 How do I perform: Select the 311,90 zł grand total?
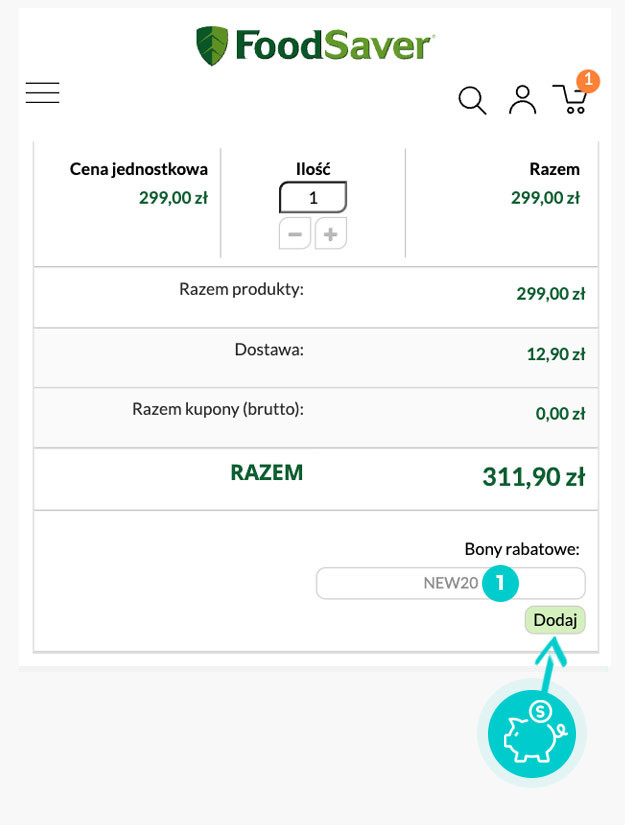click(531, 478)
